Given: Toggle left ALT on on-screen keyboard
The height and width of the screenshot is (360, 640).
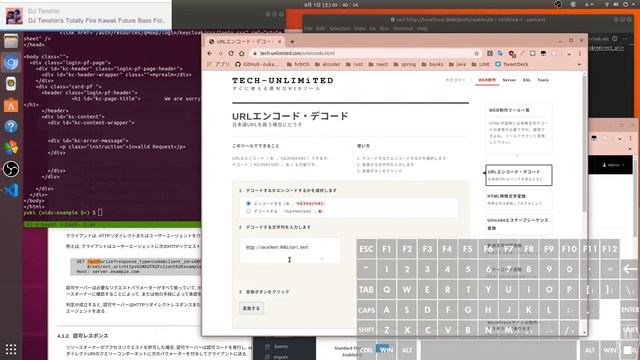Looking at the screenshot, I should pos(407,350).
